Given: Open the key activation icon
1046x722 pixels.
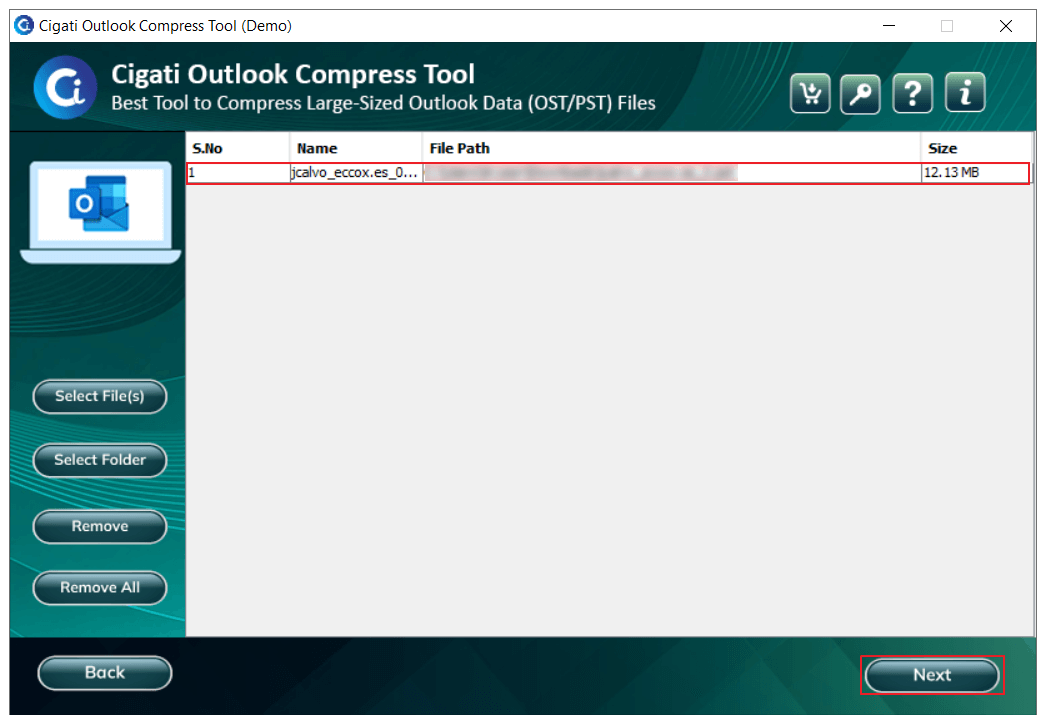Looking at the screenshot, I should click(861, 93).
